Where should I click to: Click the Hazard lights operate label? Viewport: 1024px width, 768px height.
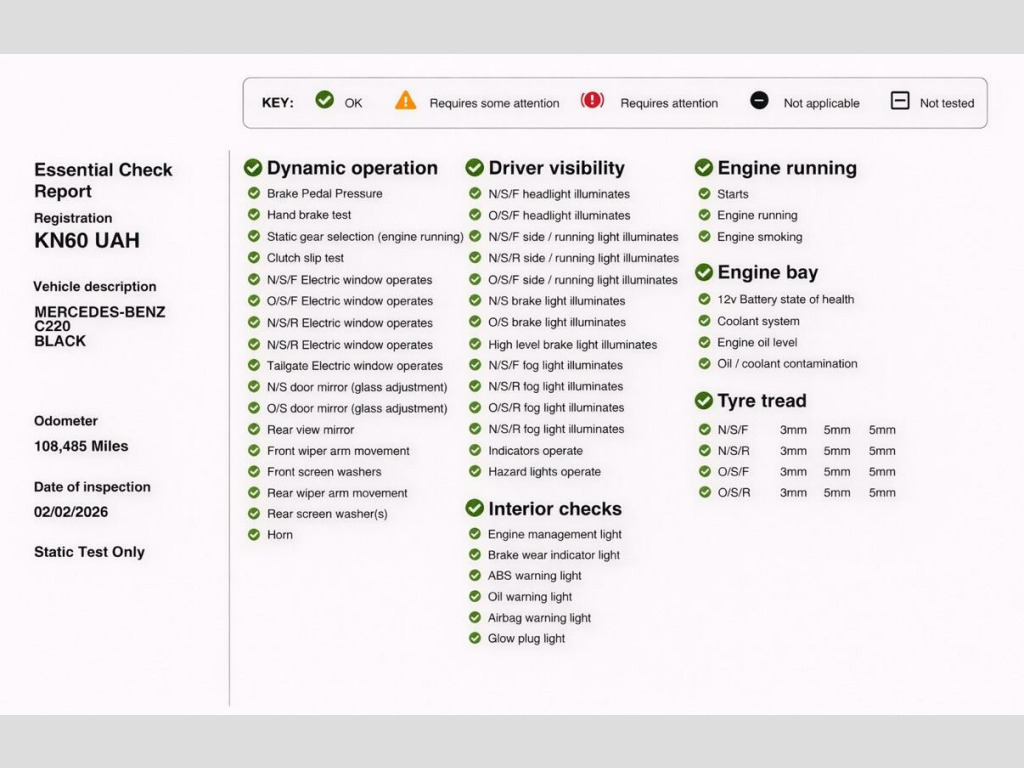coord(544,472)
